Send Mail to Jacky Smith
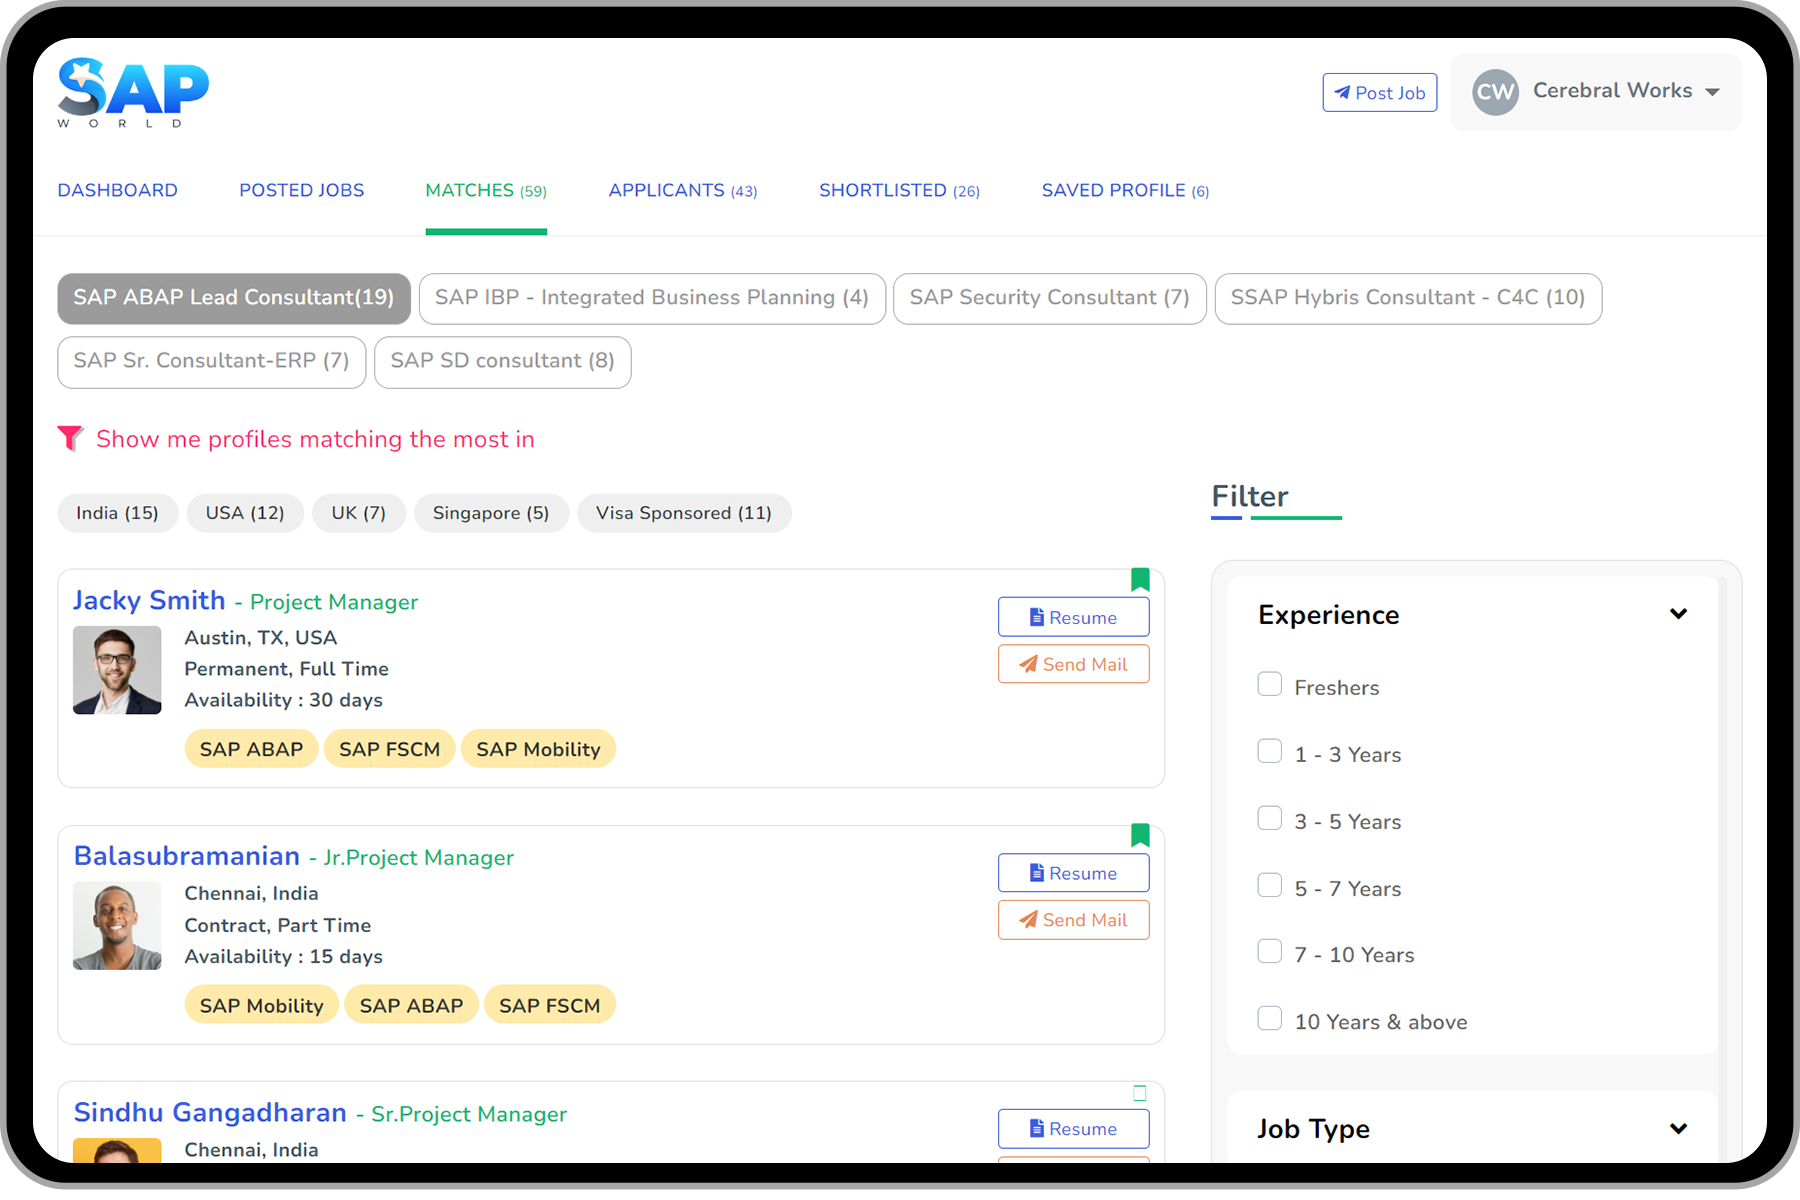 1073,664
